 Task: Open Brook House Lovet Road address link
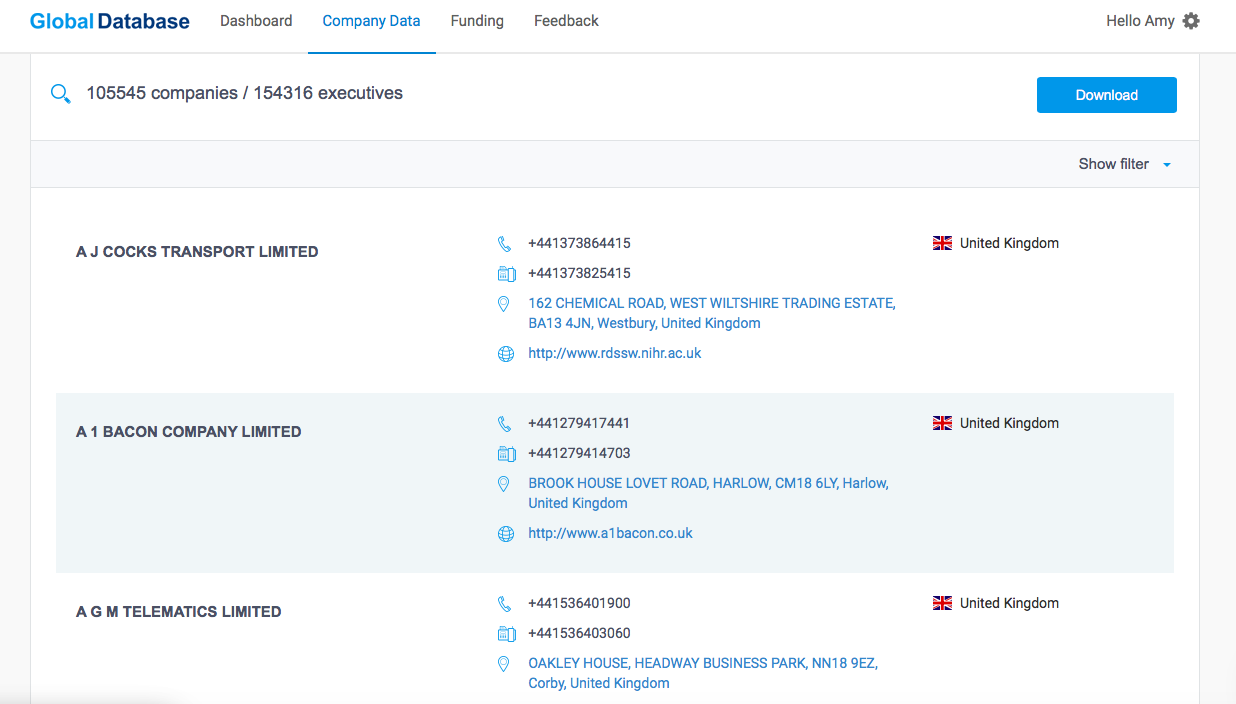pyautogui.click(x=709, y=493)
